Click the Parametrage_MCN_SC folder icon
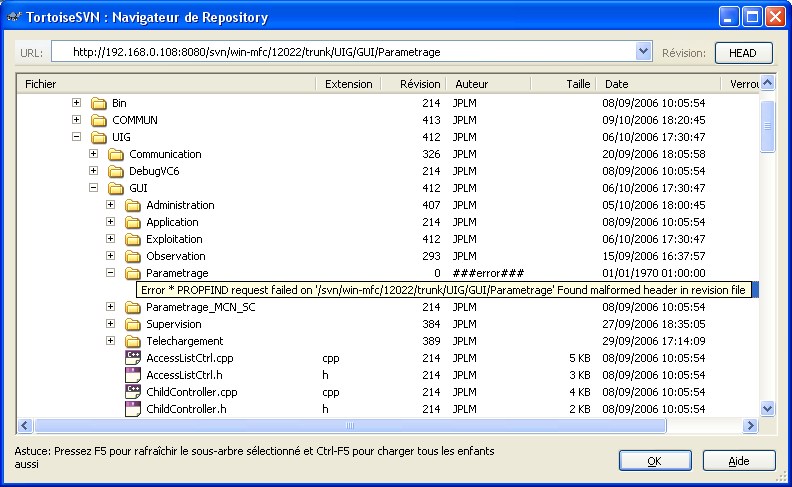The width and height of the screenshot is (792, 487). (x=133, y=308)
